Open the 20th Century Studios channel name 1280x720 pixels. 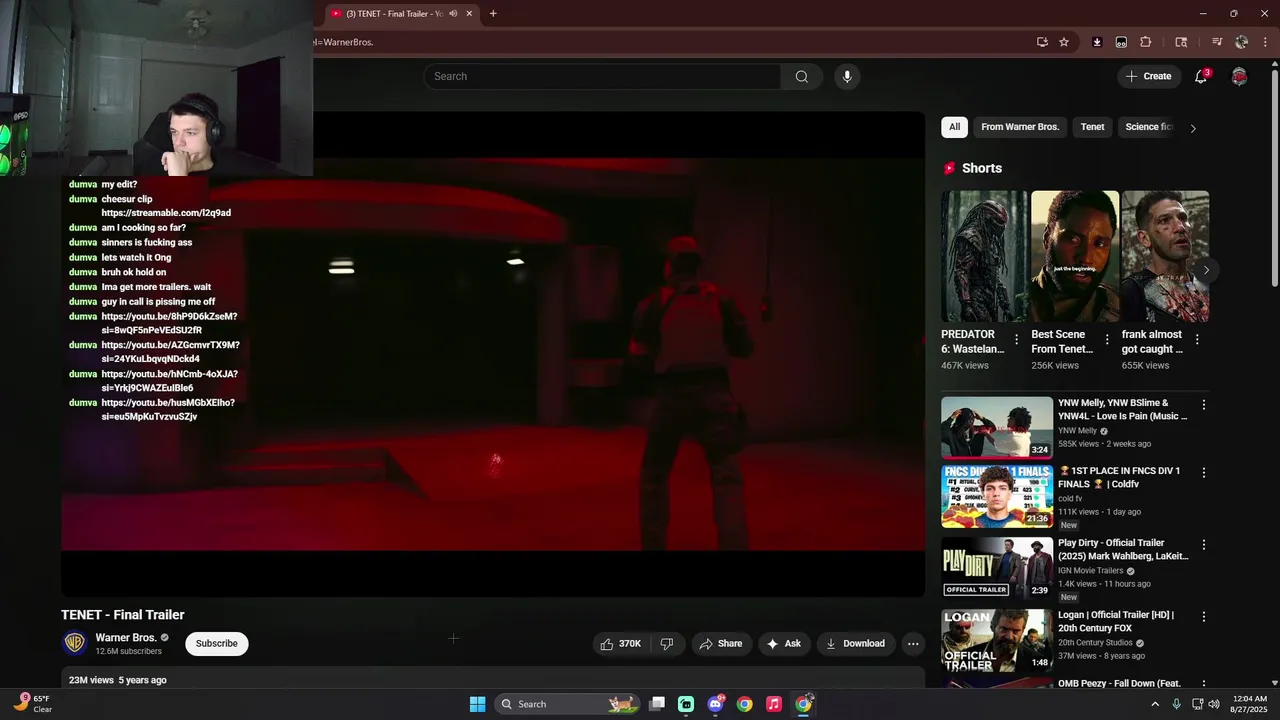pyautogui.click(x=1095, y=643)
